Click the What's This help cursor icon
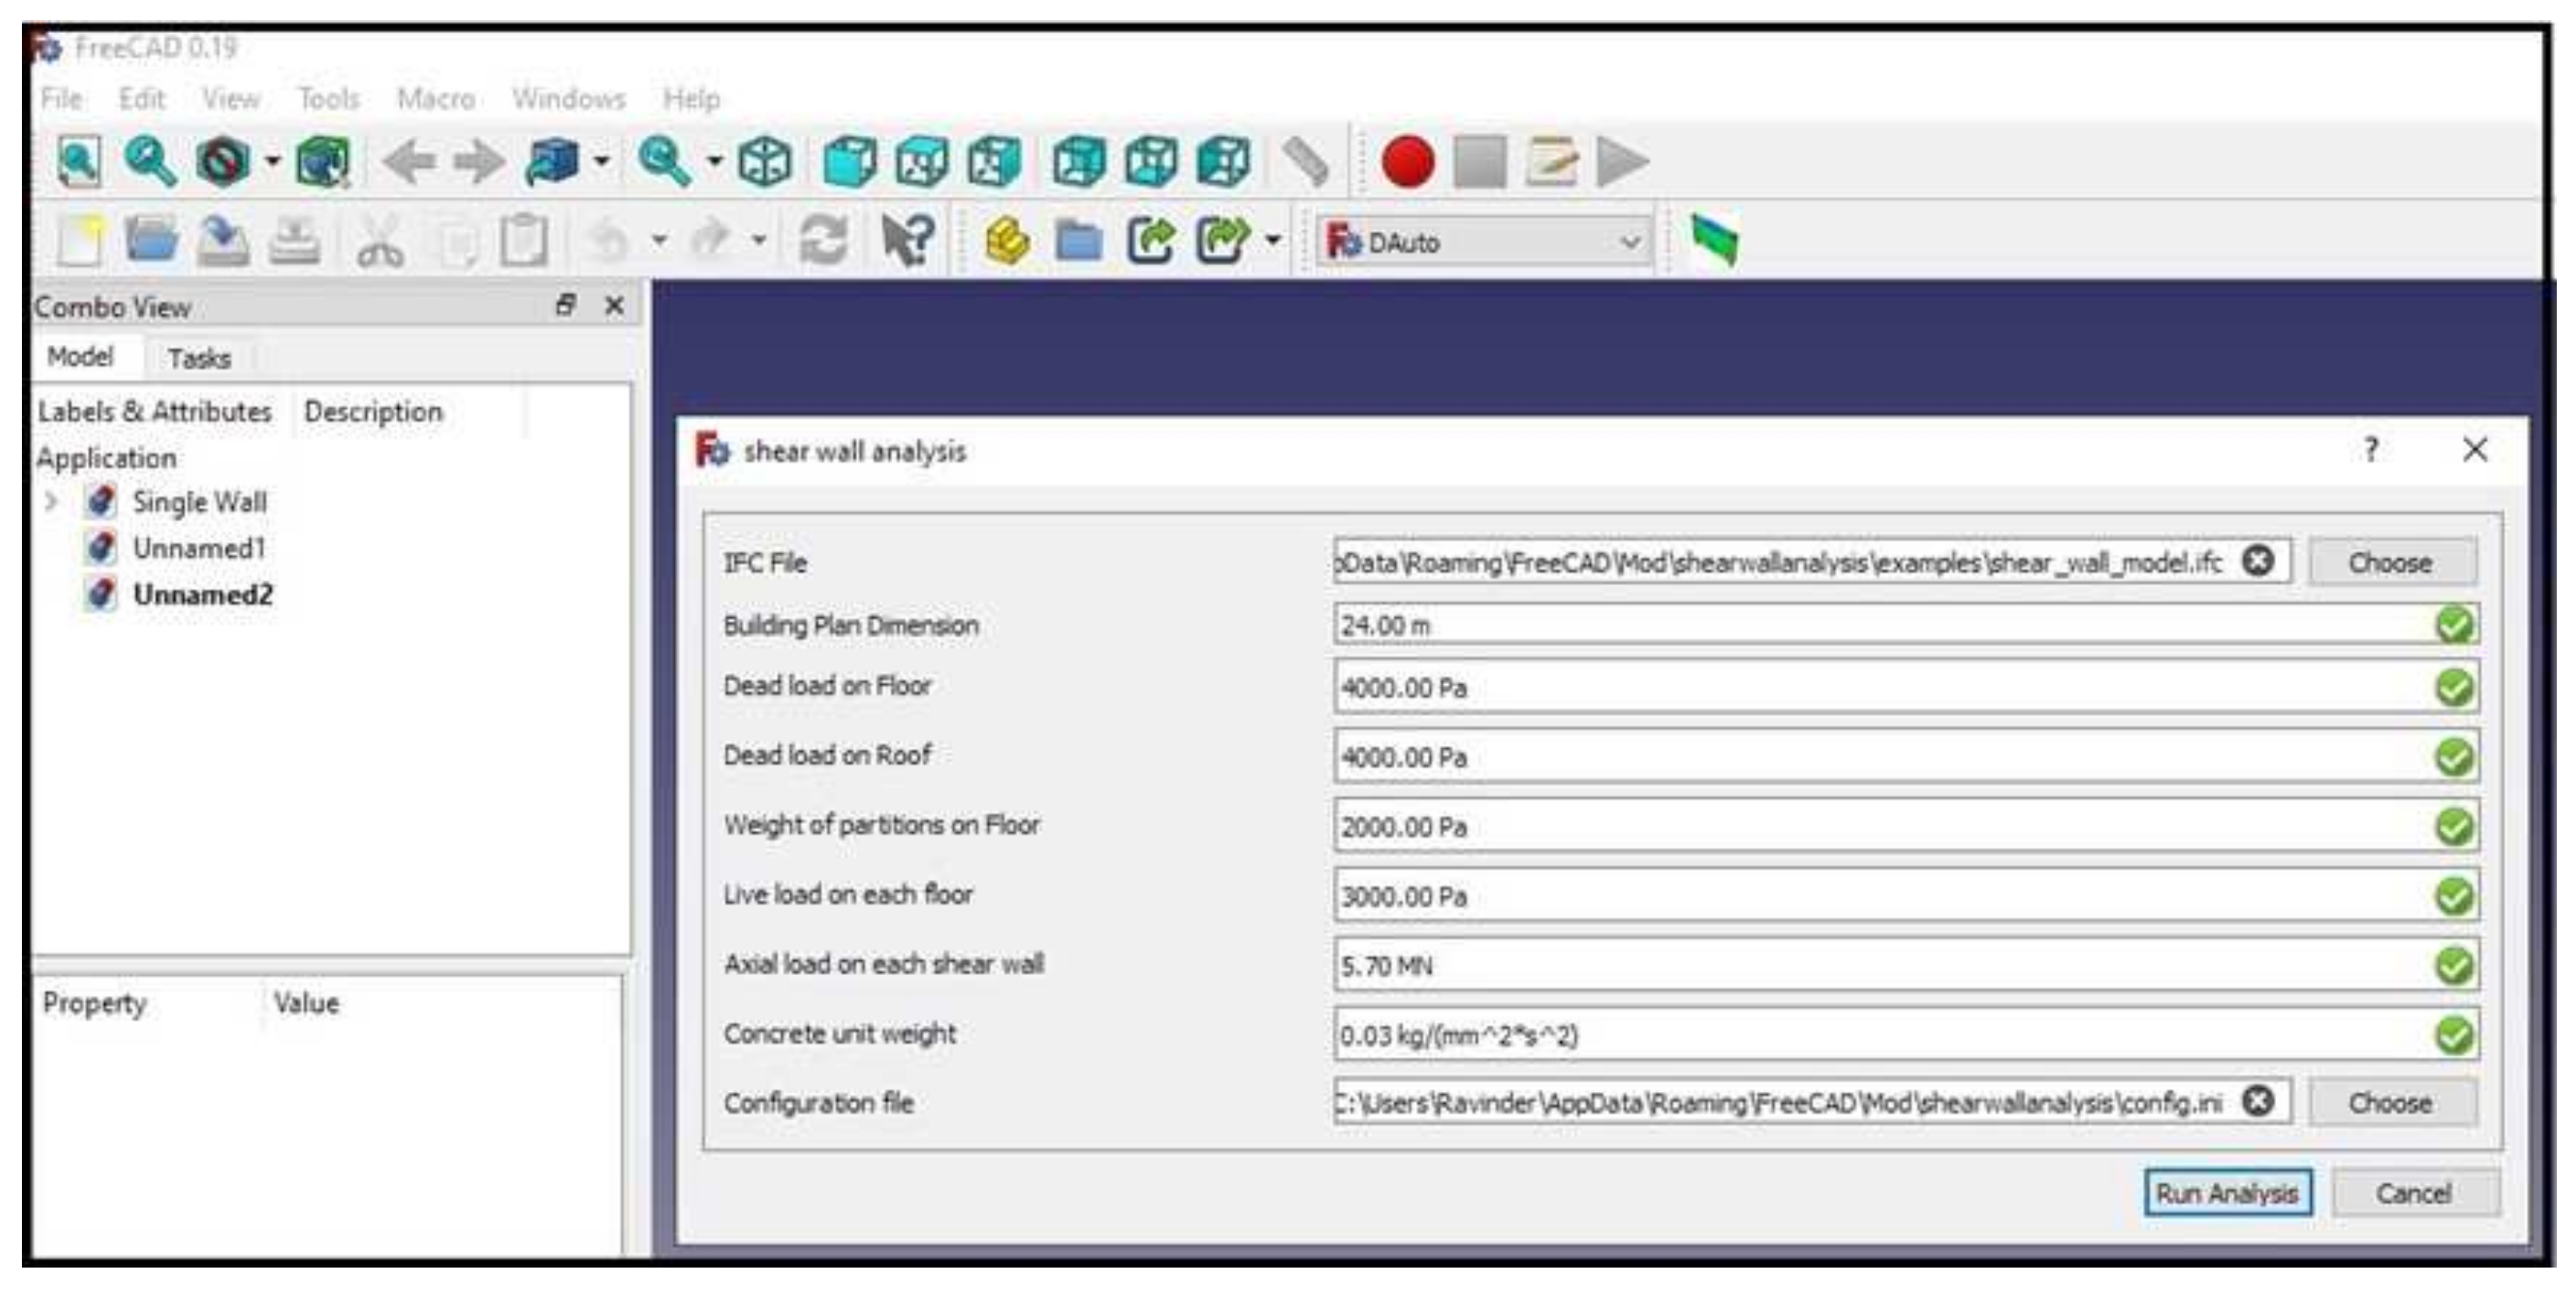Screen dimensions: 2576x1295 coord(907,240)
